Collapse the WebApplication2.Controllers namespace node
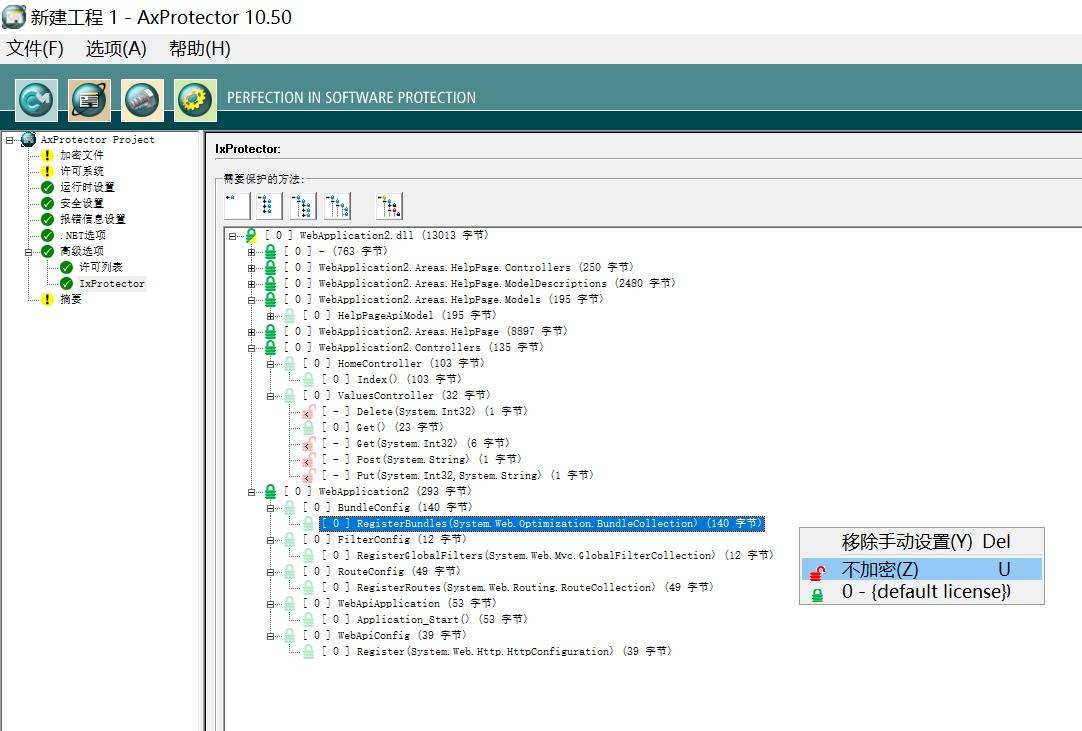Viewport: 1082px width, 731px height. click(x=252, y=348)
